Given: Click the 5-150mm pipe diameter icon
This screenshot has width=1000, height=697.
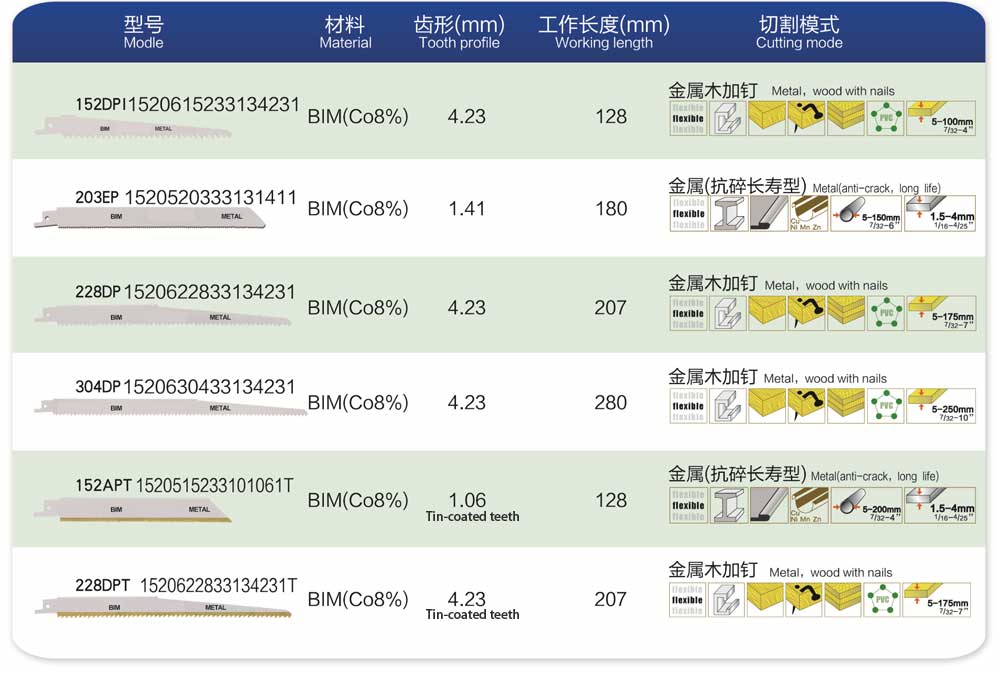Looking at the screenshot, I should 865,213.
